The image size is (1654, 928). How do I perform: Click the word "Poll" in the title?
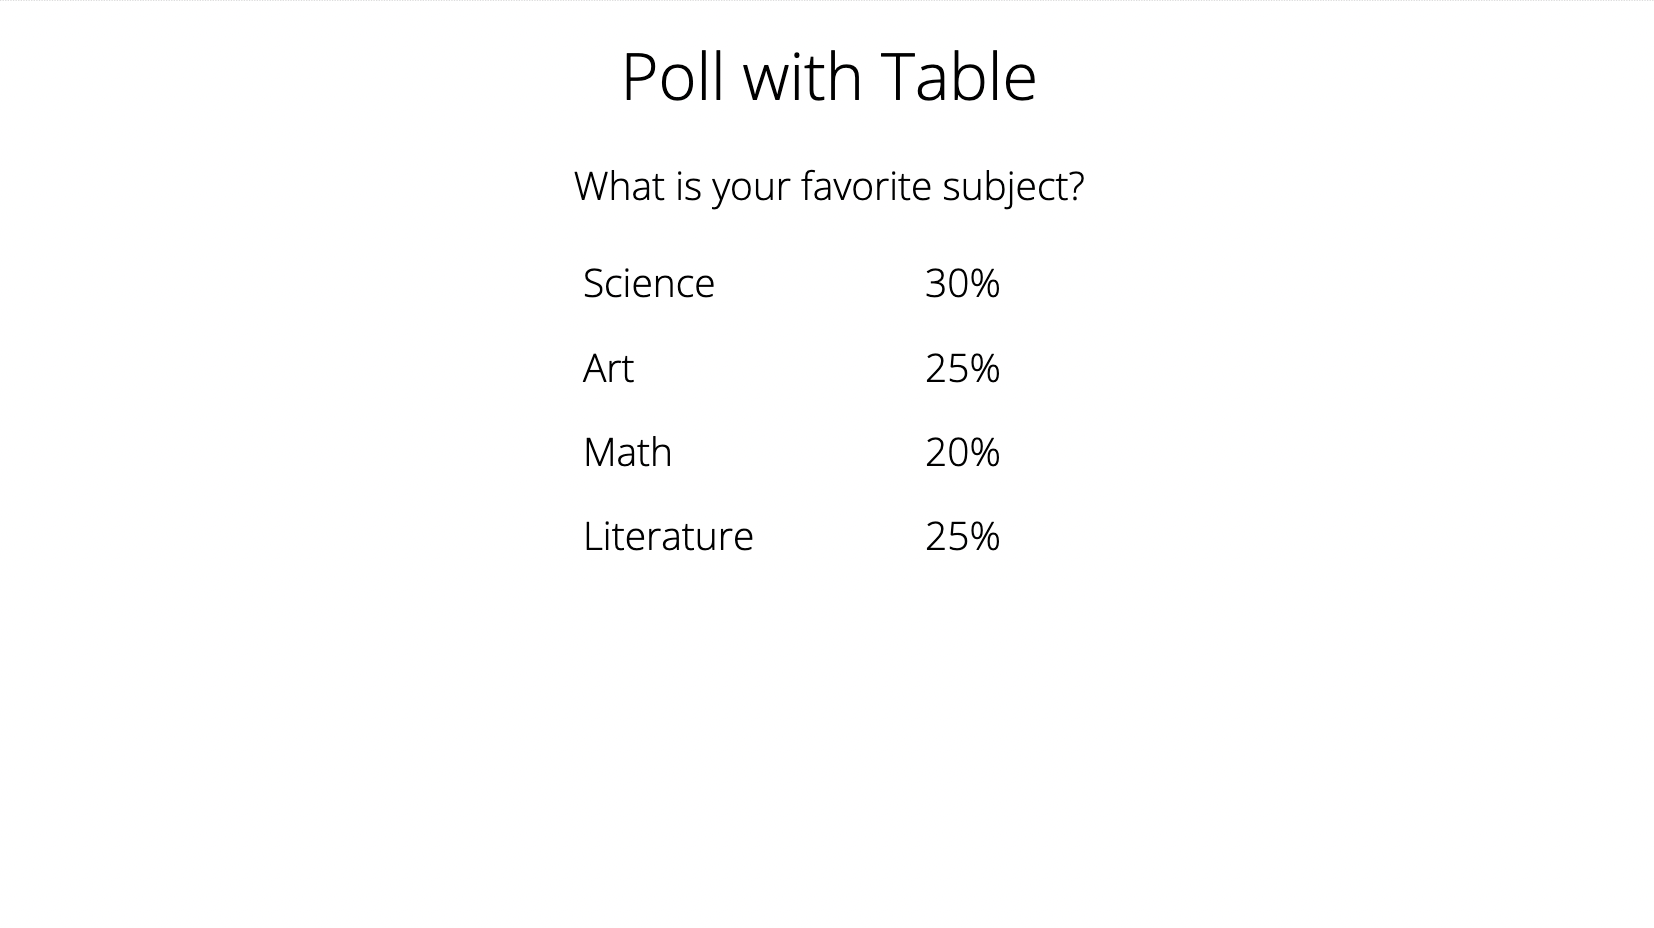(x=672, y=77)
